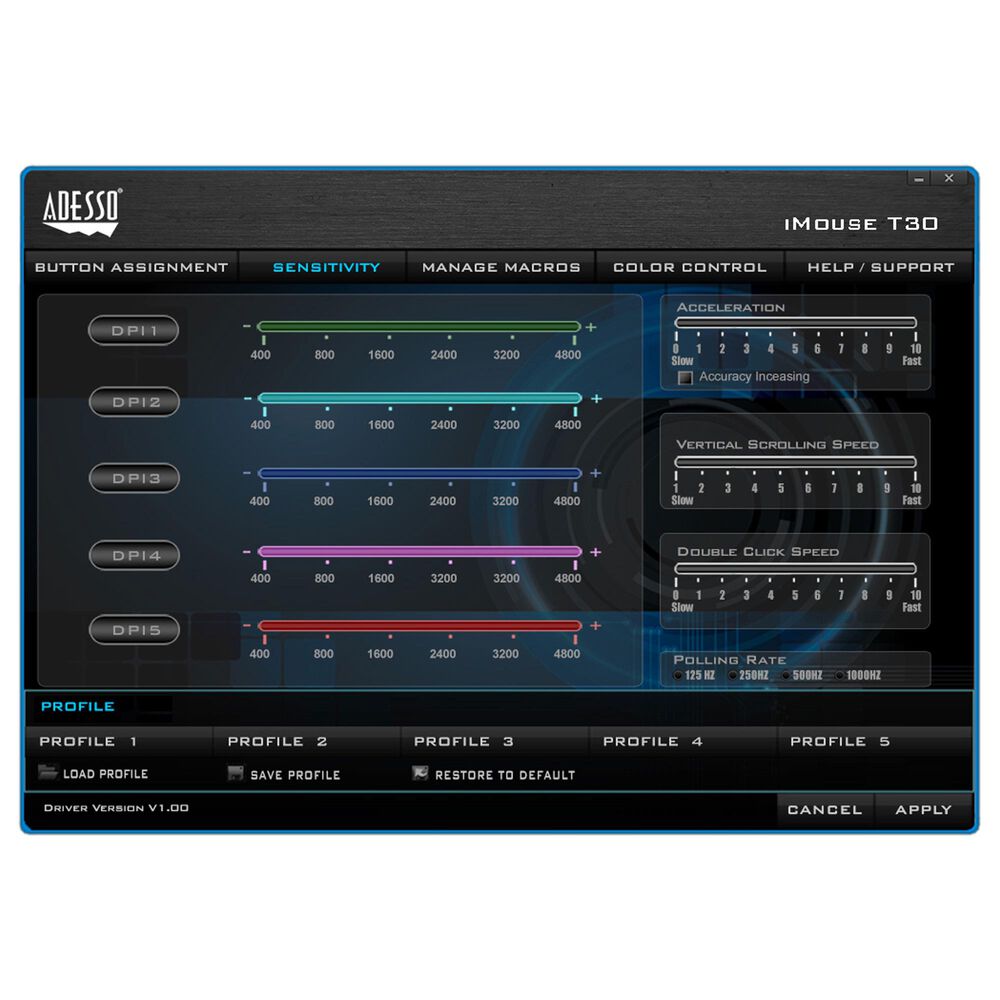The width and height of the screenshot is (1000, 1000).
Task: Click the 800 mark under DPI3
Action: tap(323, 501)
